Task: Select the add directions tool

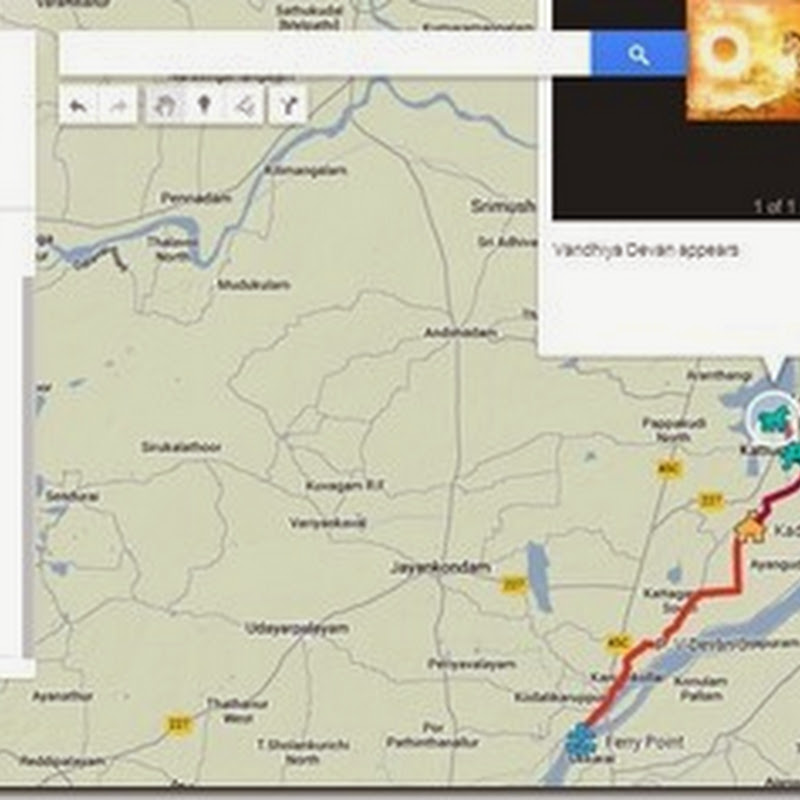Action: [287, 105]
